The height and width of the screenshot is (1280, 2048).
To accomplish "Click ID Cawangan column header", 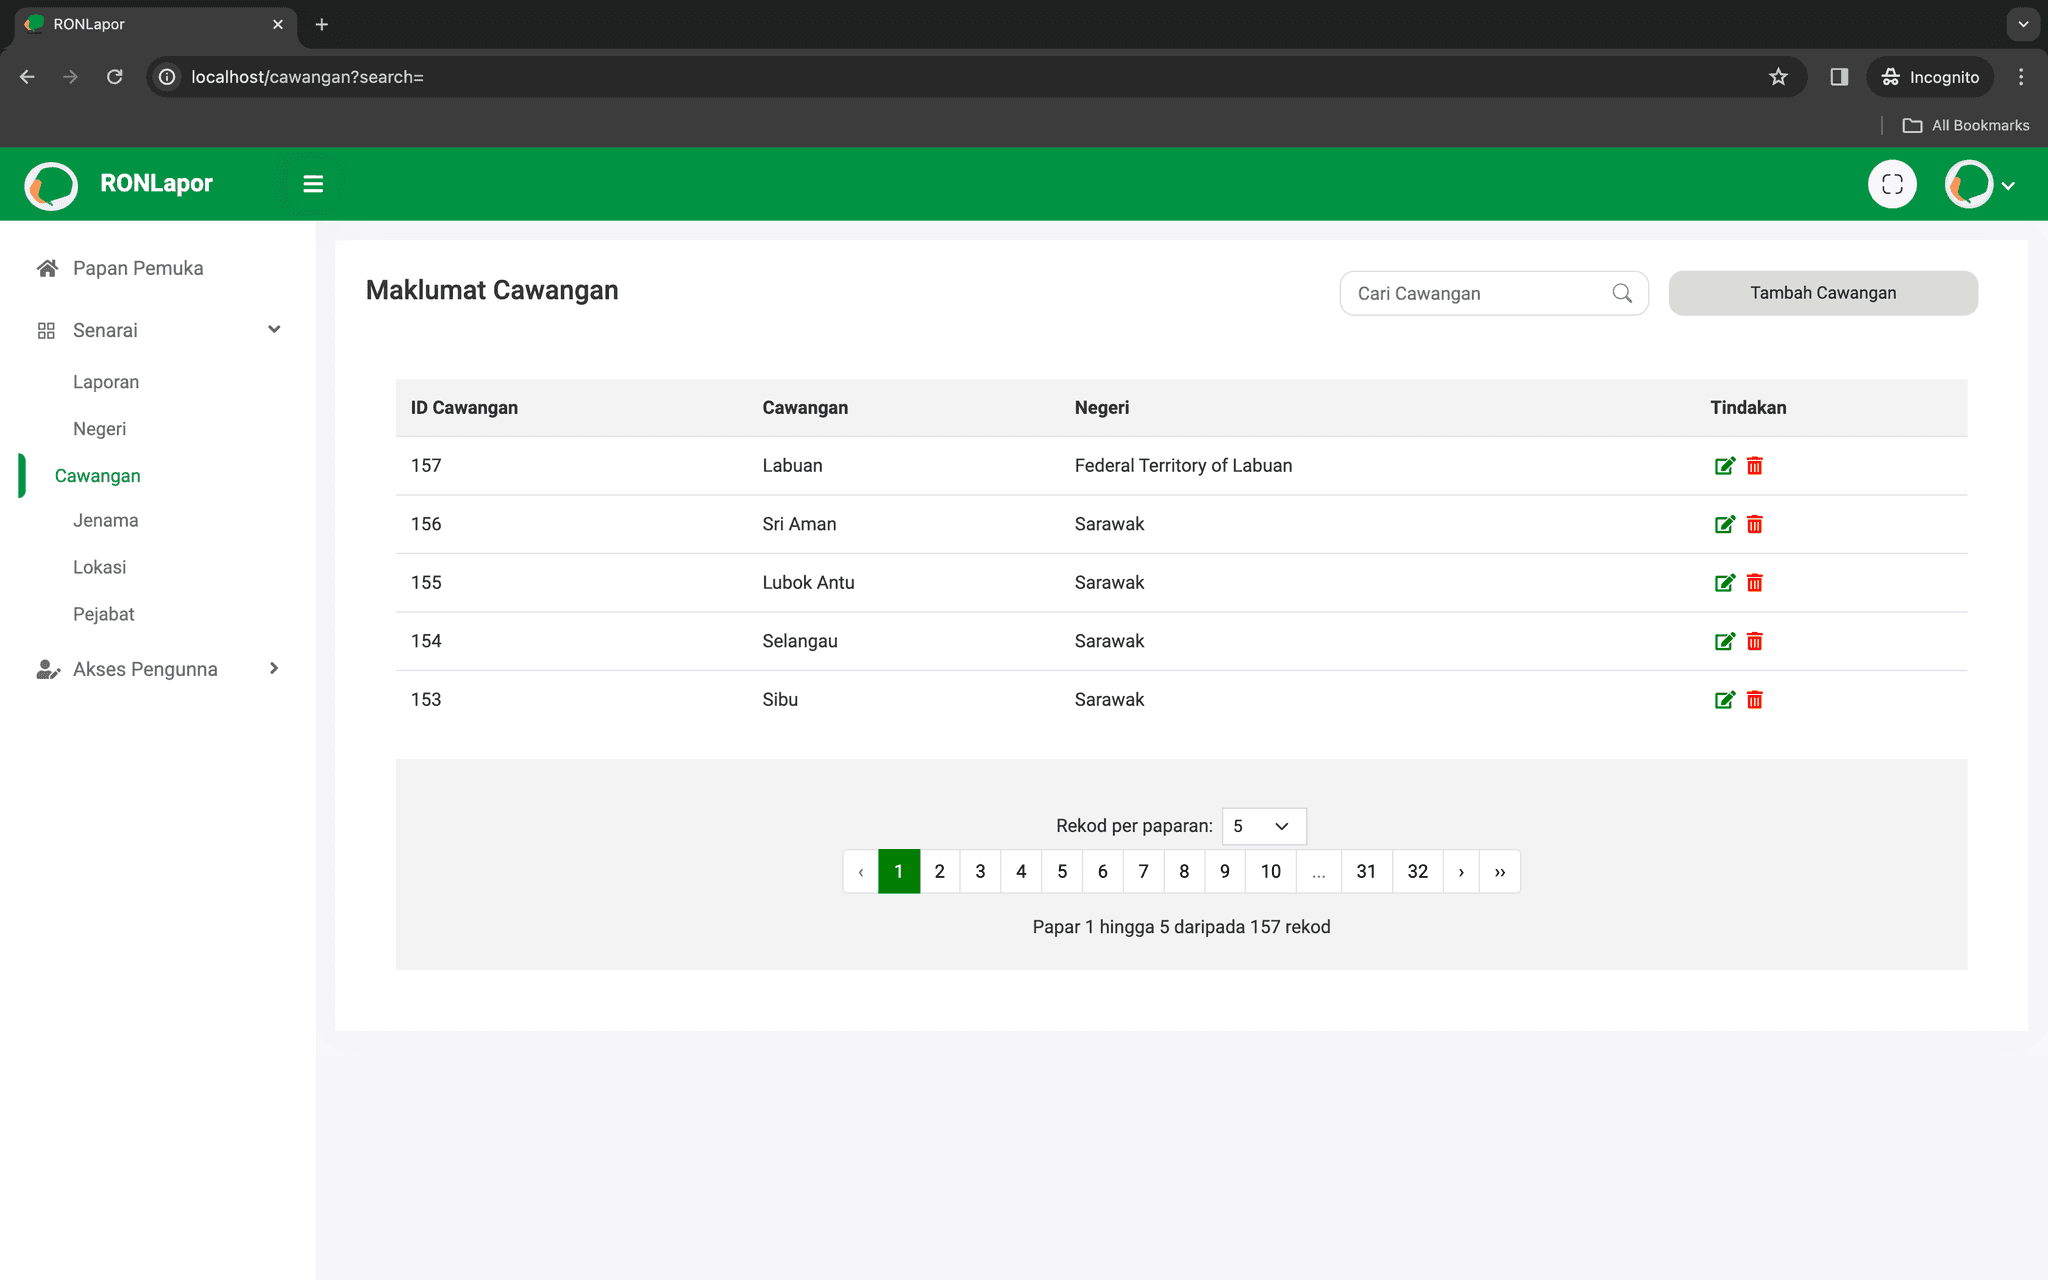I will 464,408.
